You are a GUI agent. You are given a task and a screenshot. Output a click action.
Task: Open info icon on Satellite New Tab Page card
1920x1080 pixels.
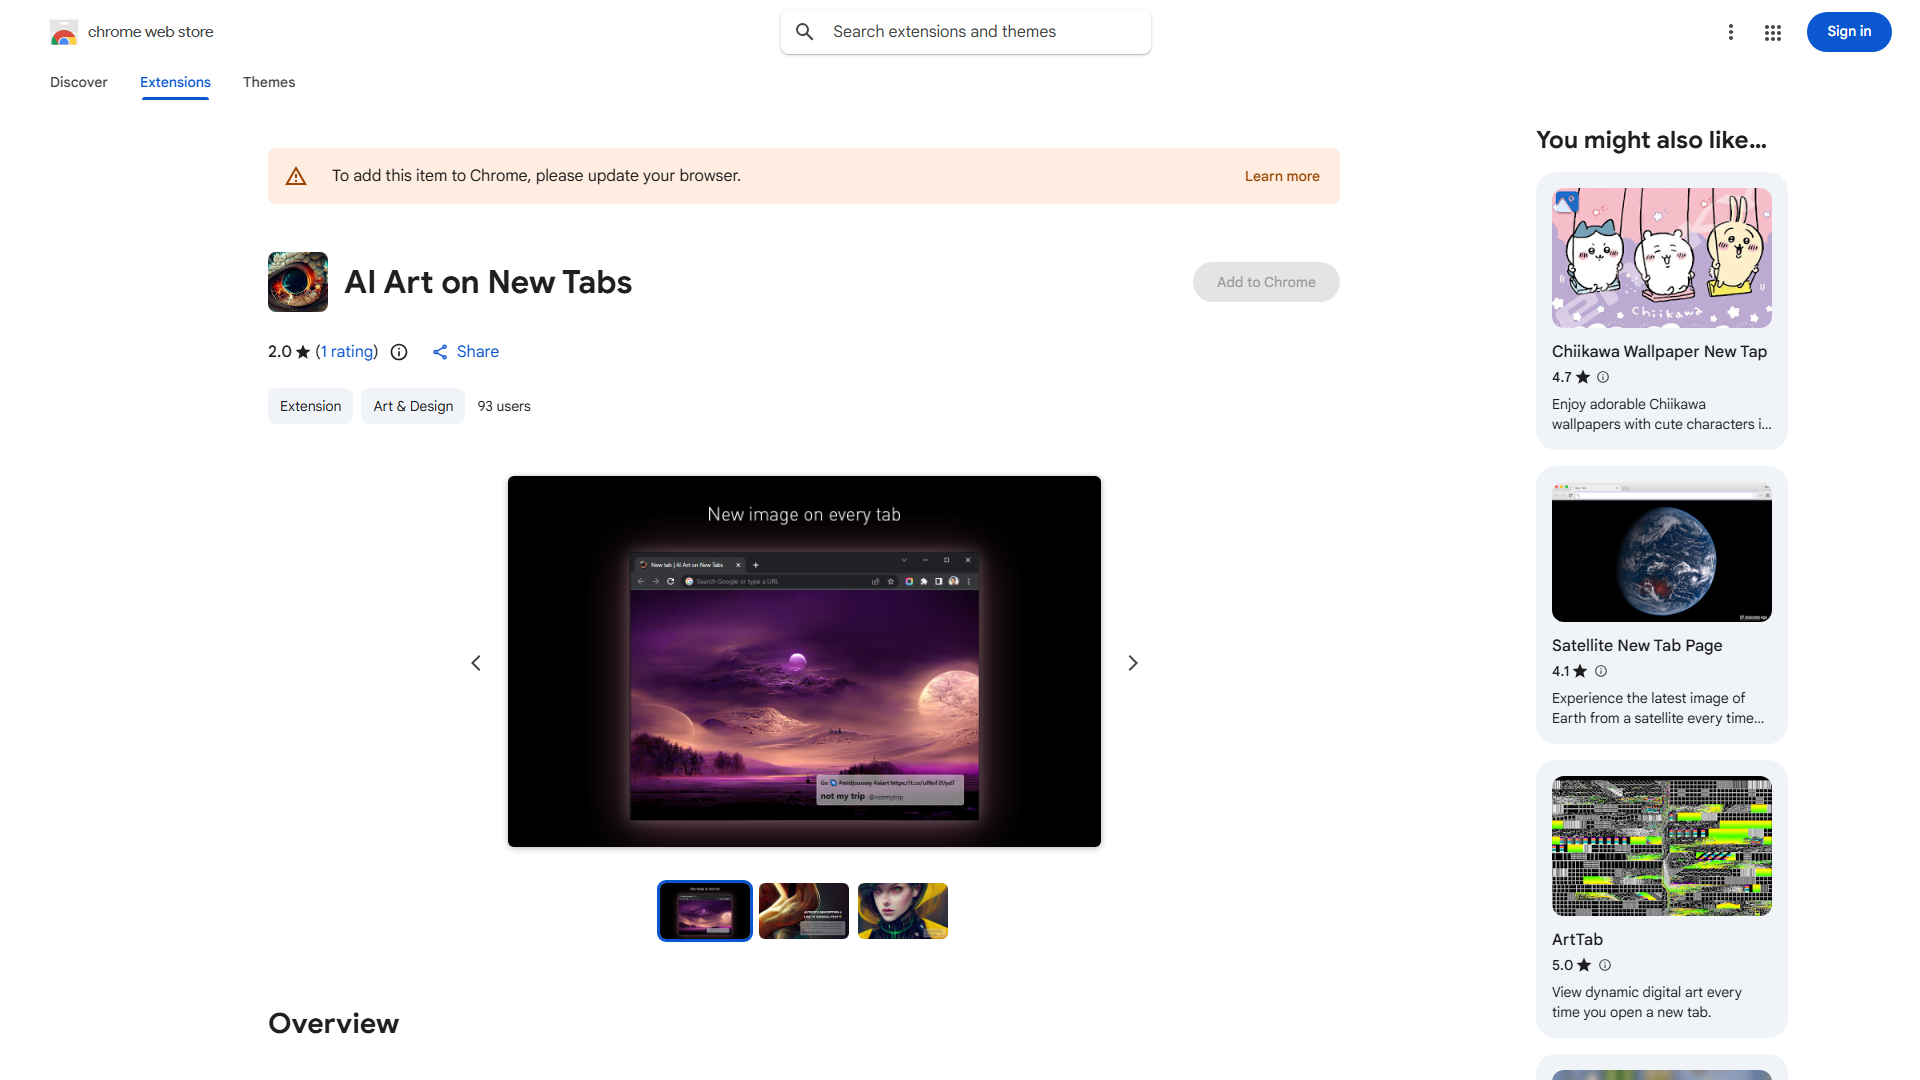1601,671
